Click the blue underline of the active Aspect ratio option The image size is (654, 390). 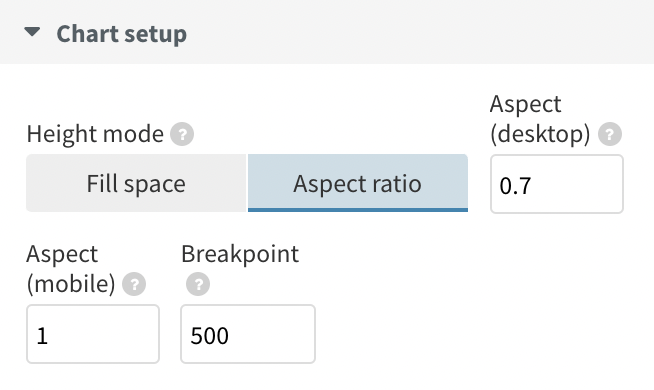358,210
